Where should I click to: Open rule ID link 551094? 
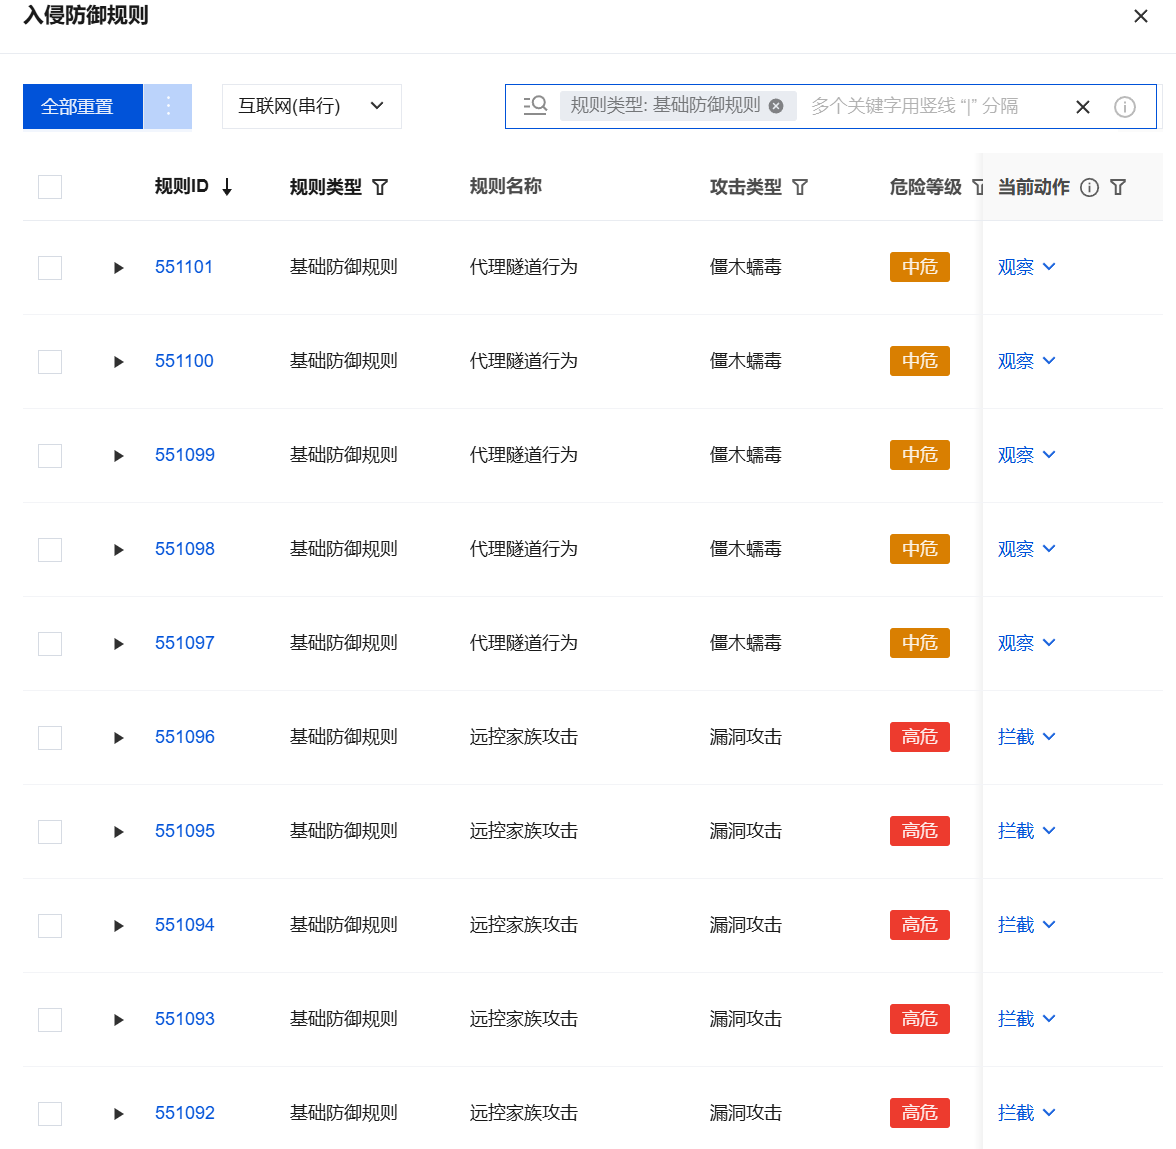[x=184, y=925]
